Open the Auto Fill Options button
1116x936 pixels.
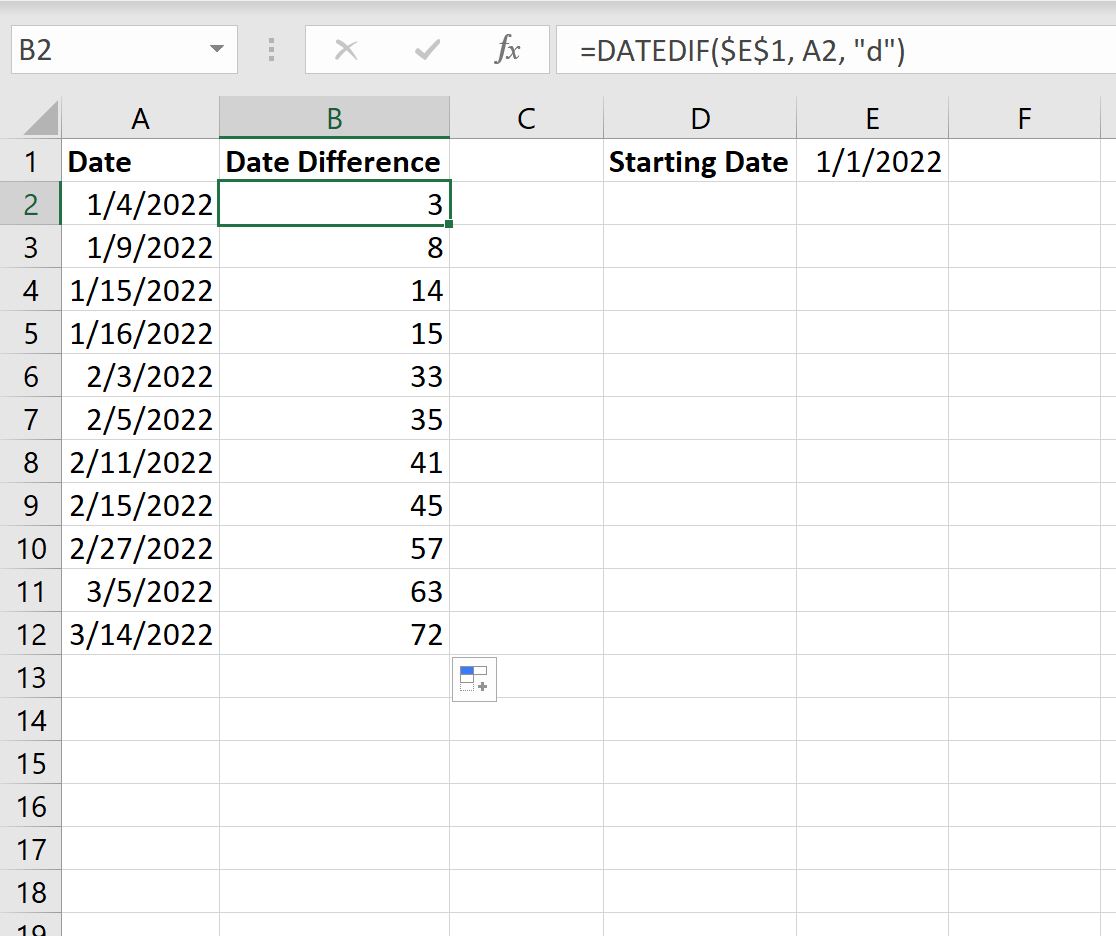474,680
